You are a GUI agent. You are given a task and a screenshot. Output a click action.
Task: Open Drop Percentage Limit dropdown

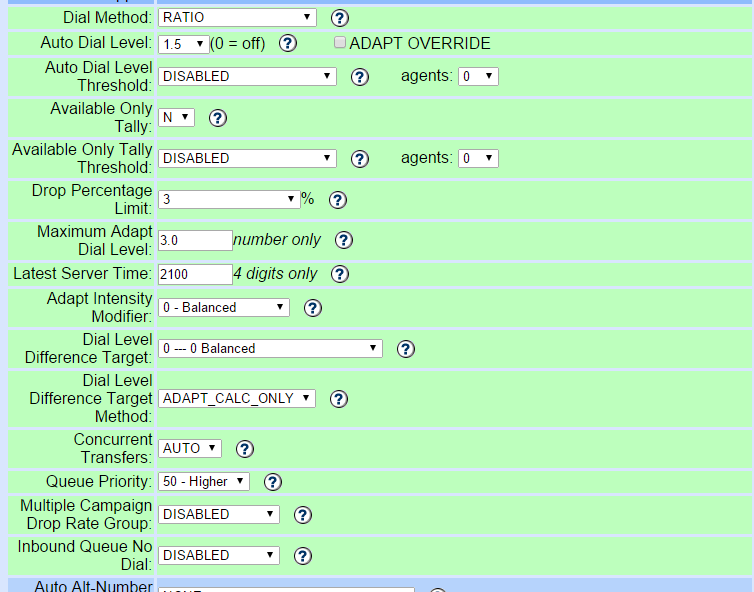tap(229, 200)
